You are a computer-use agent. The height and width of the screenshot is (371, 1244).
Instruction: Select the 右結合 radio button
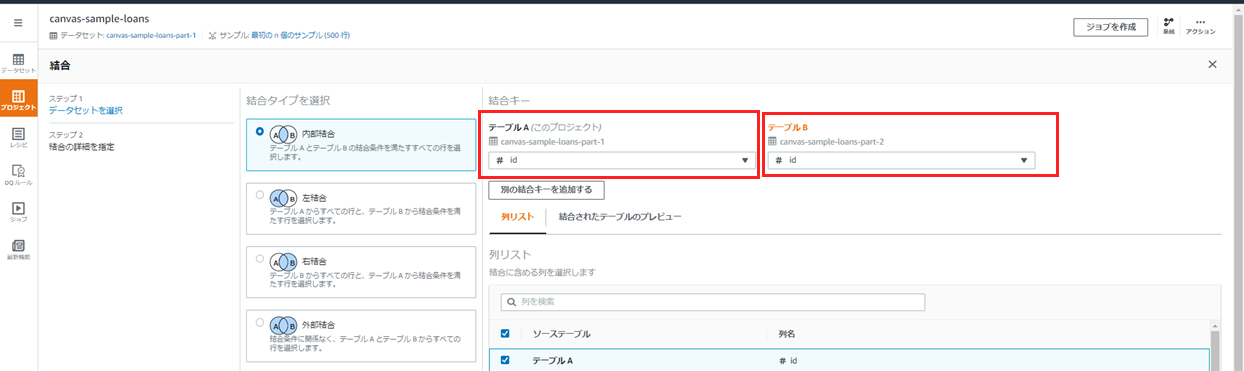260,258
